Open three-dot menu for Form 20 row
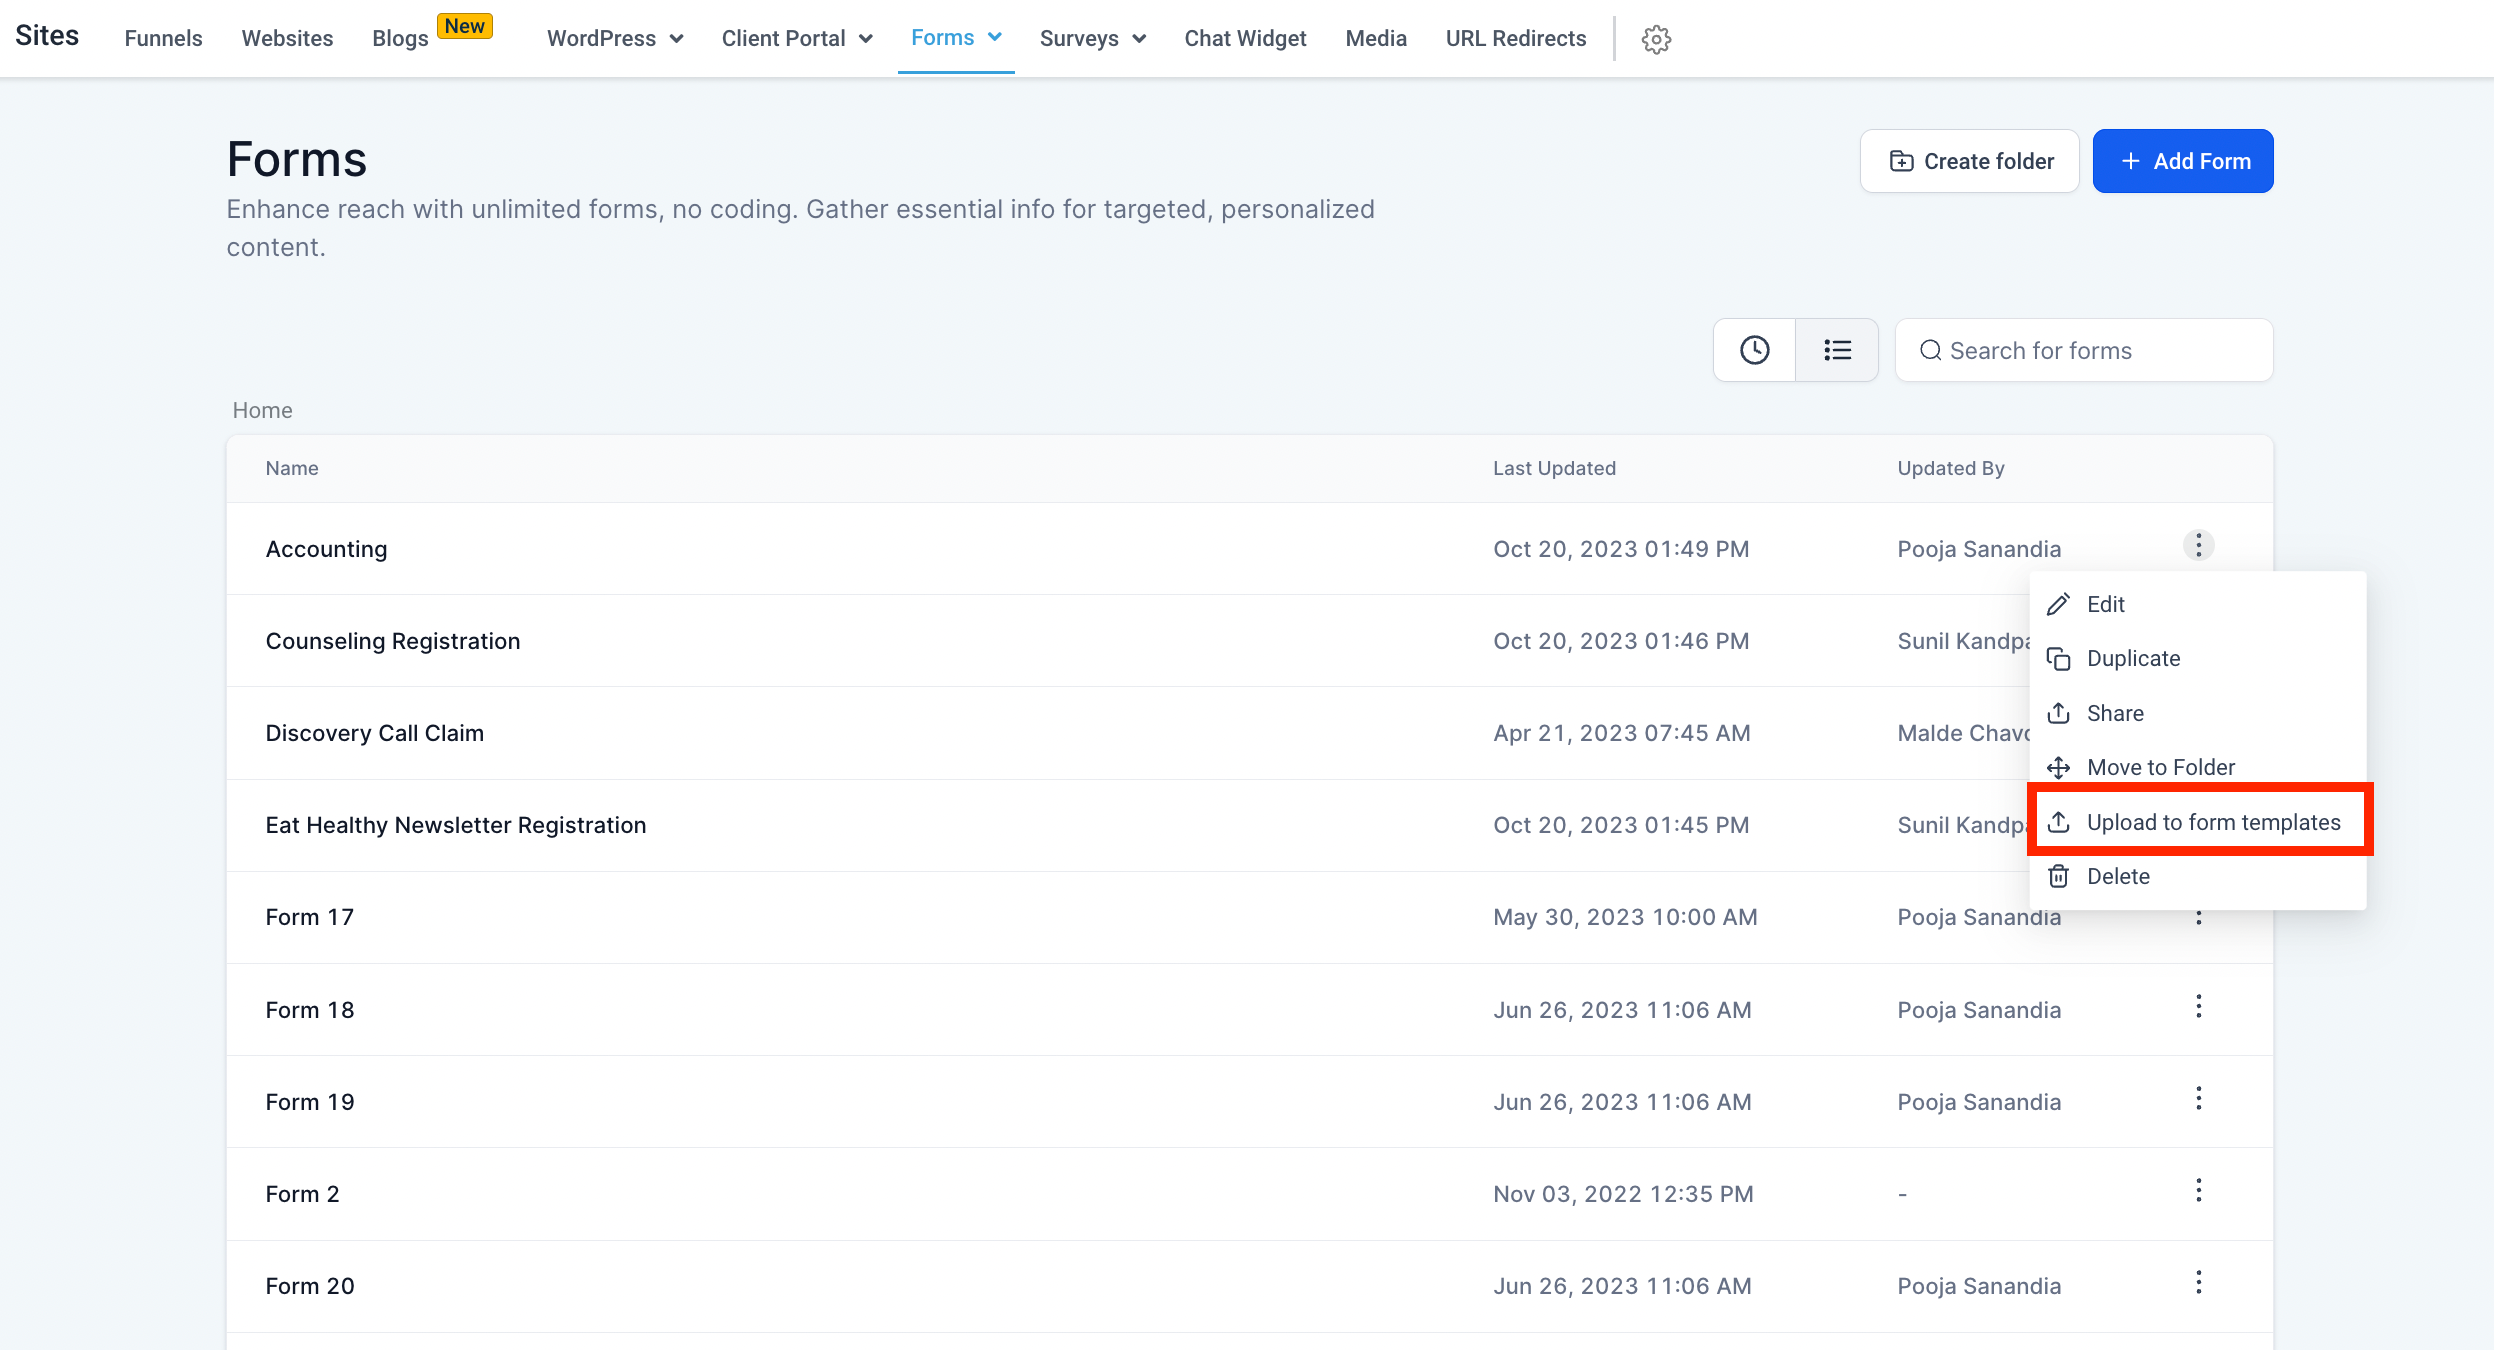 coord(2198,1283)
